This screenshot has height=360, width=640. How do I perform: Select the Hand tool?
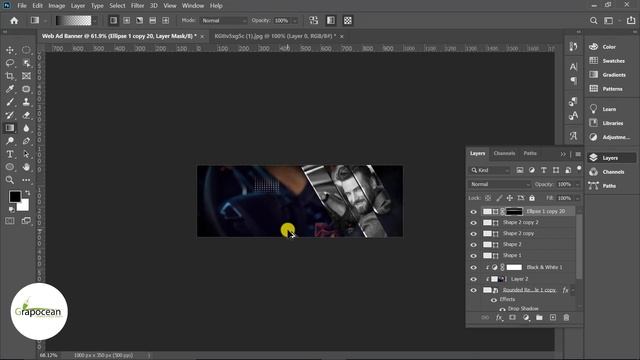click(26, 167)
